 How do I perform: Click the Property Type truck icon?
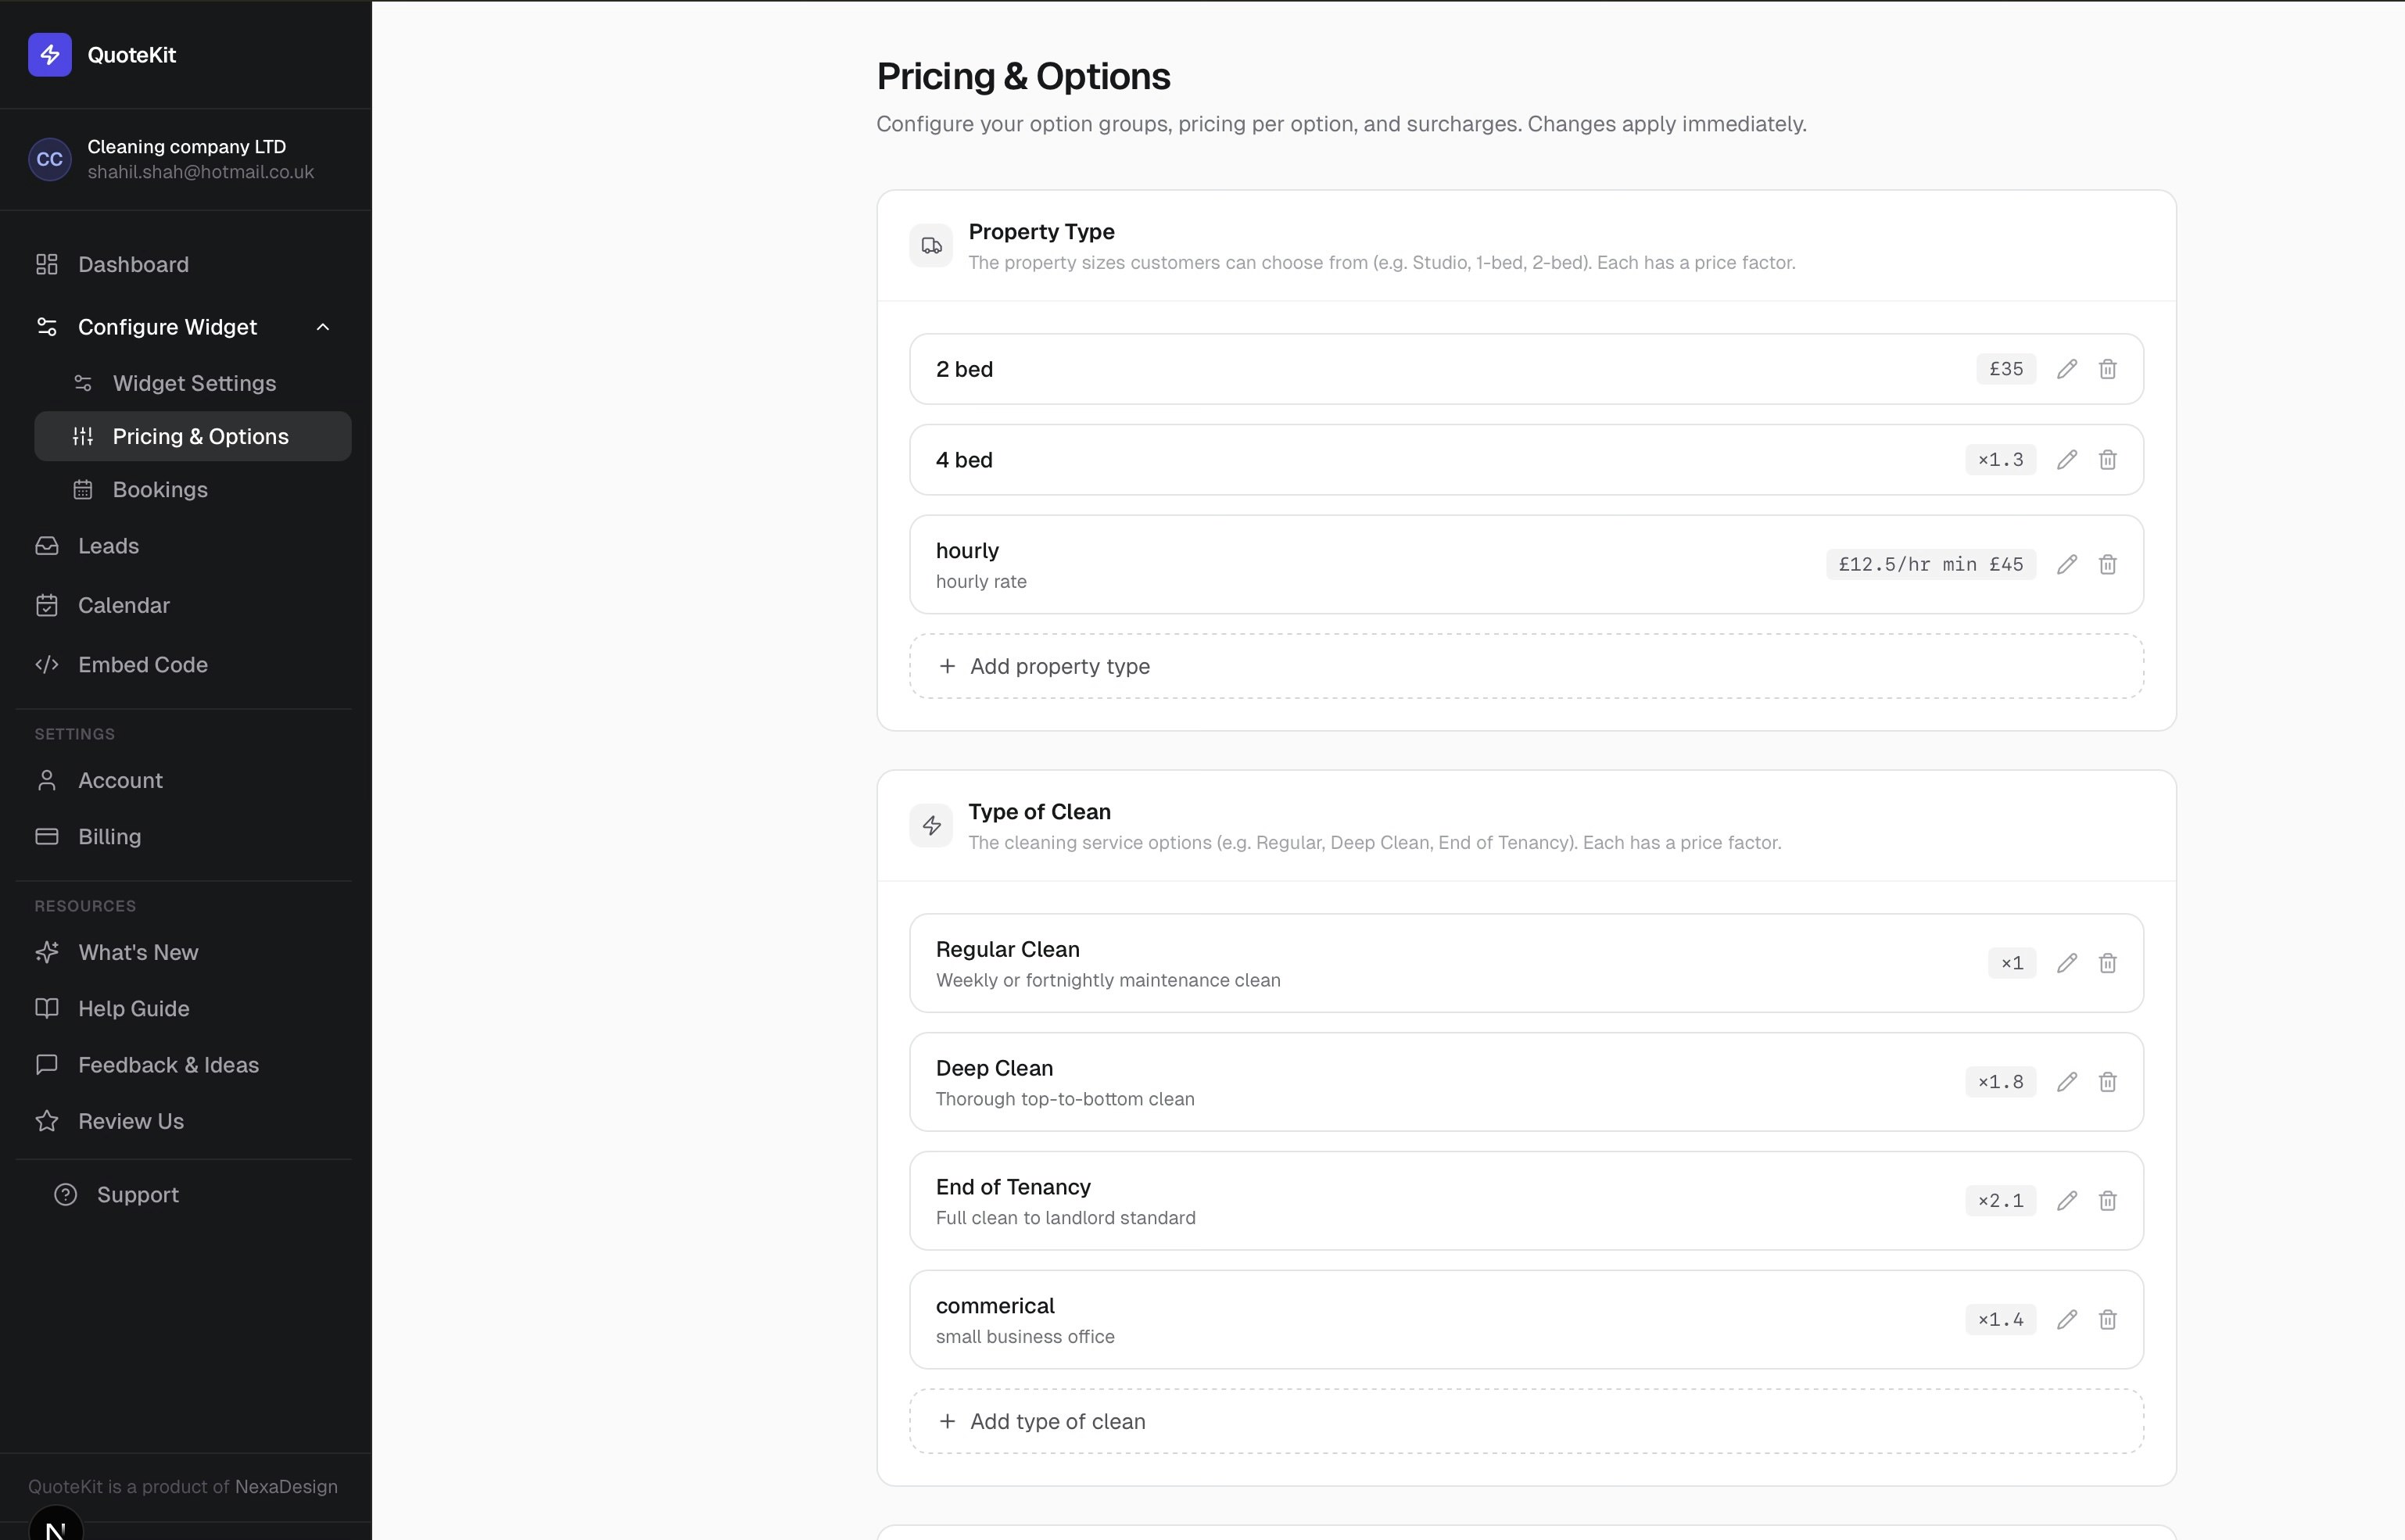tap(931, 246)
